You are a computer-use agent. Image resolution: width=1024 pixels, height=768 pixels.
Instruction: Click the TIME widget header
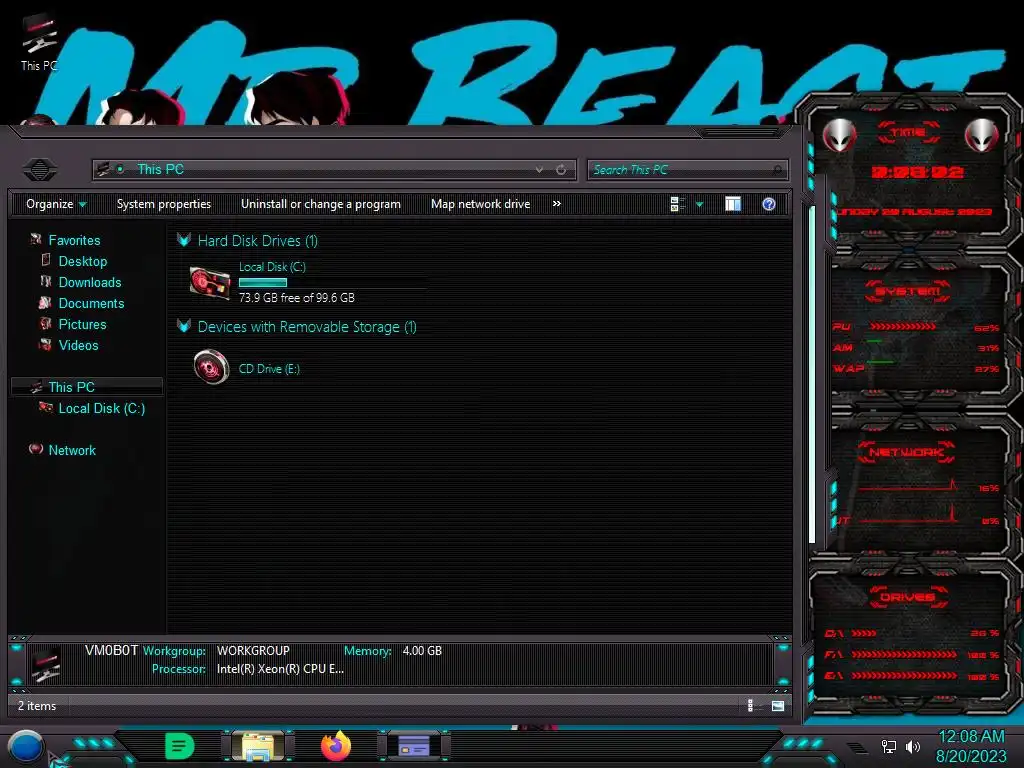tap(908, 132)
